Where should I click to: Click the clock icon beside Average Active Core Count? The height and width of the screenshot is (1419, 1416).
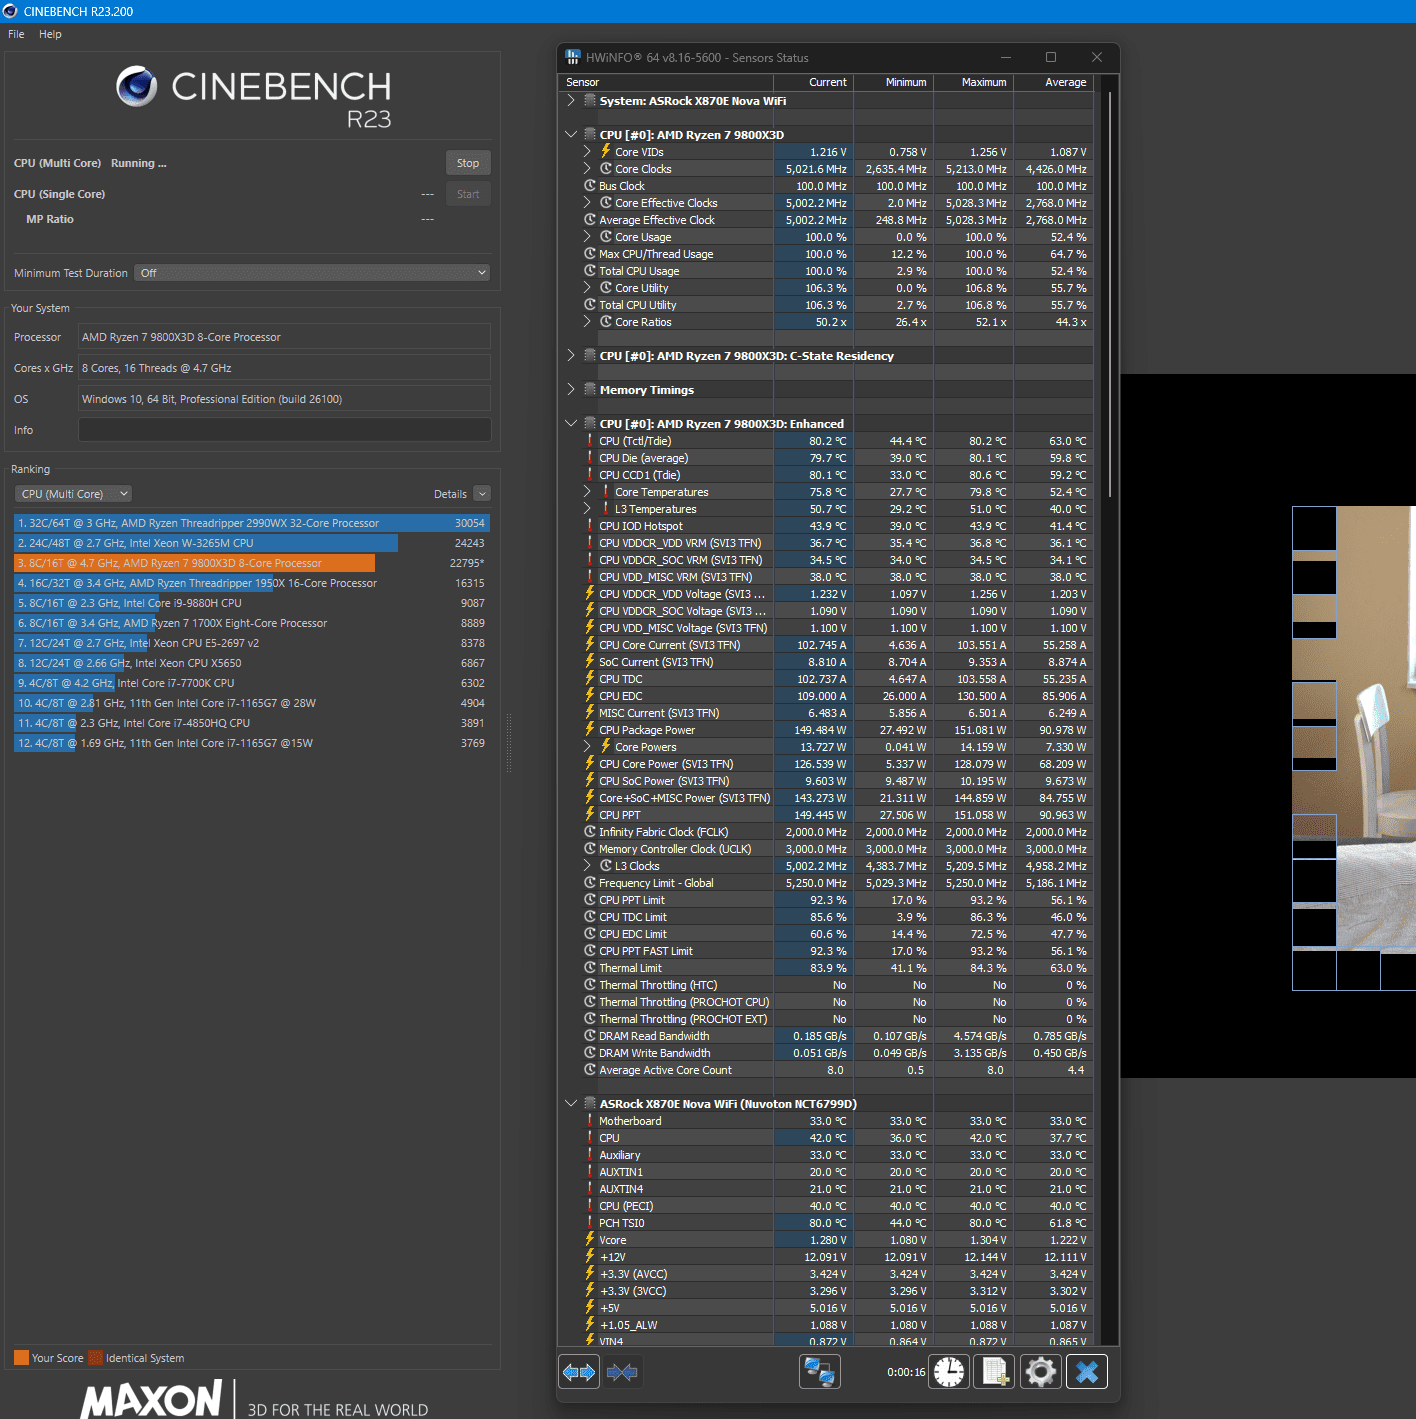(x=590, y=1069)
